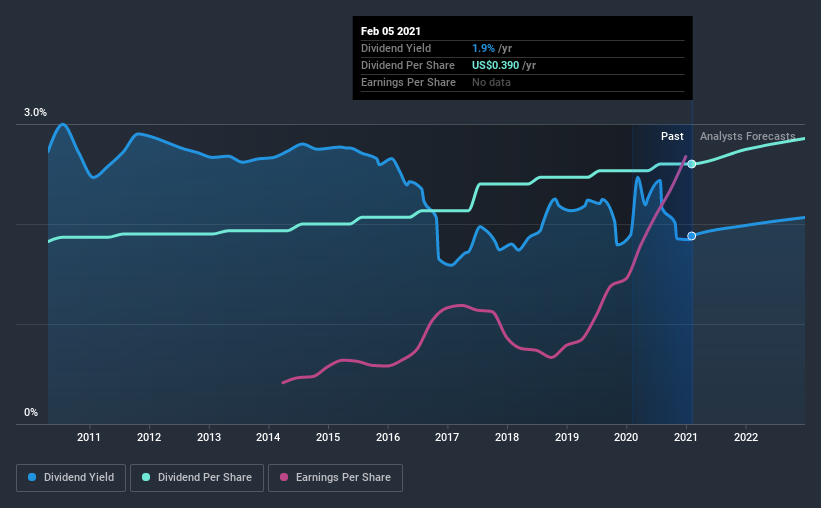Click the 0% y-axis label
Viewport: 821px width, 508px height.
tap(31, 412)
